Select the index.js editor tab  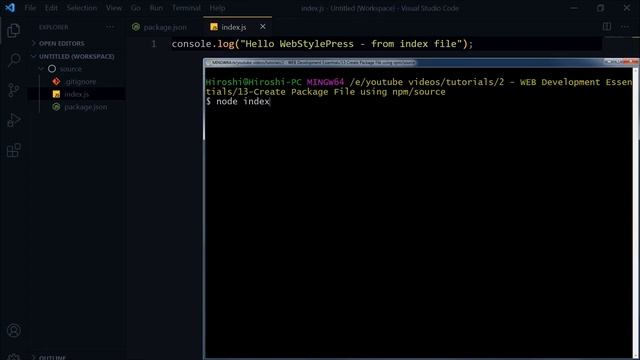(x=238, y=27)
